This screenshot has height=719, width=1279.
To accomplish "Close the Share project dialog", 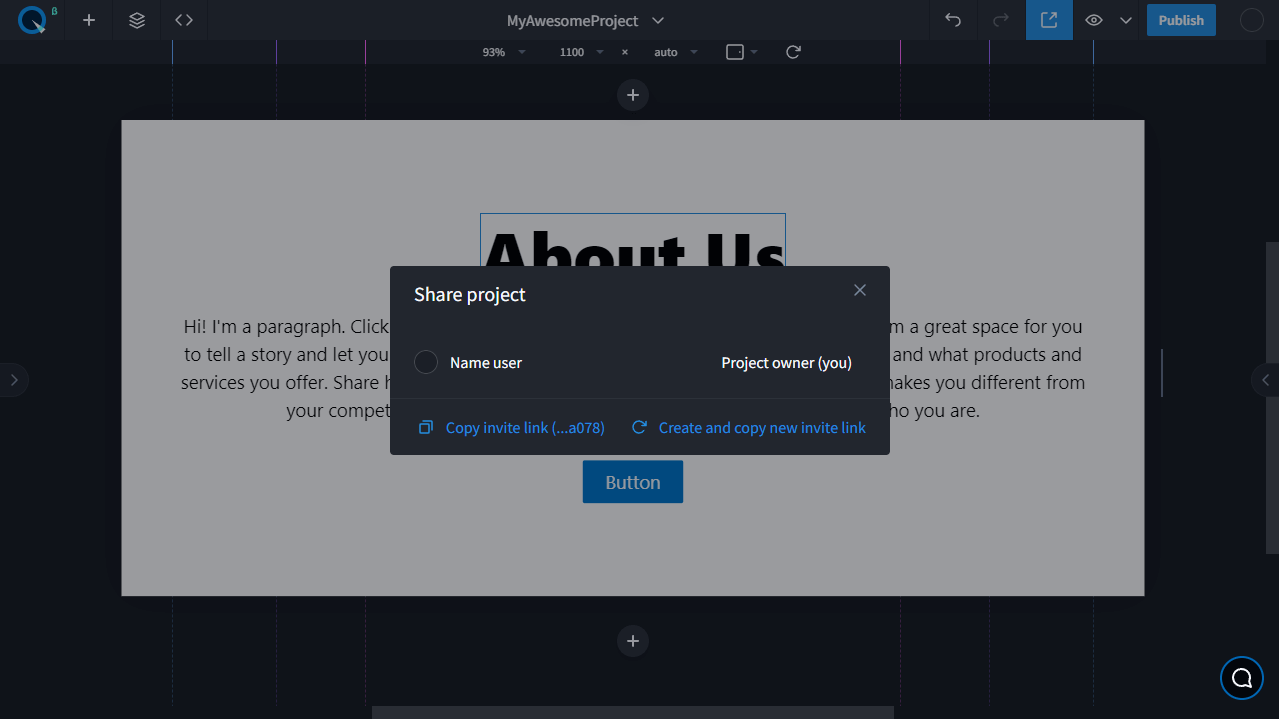I will coord(860,290).
